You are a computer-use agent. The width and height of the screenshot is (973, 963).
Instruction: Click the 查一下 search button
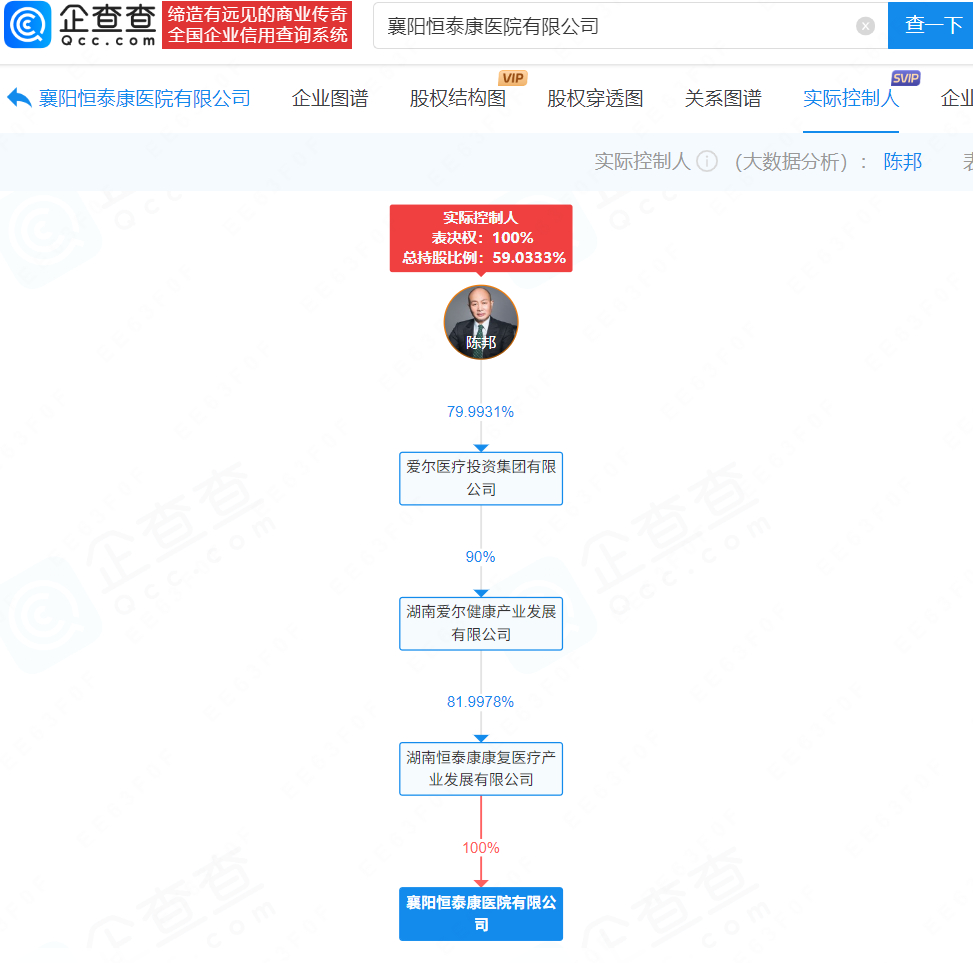pyautogui.click(x=933, y=25)
